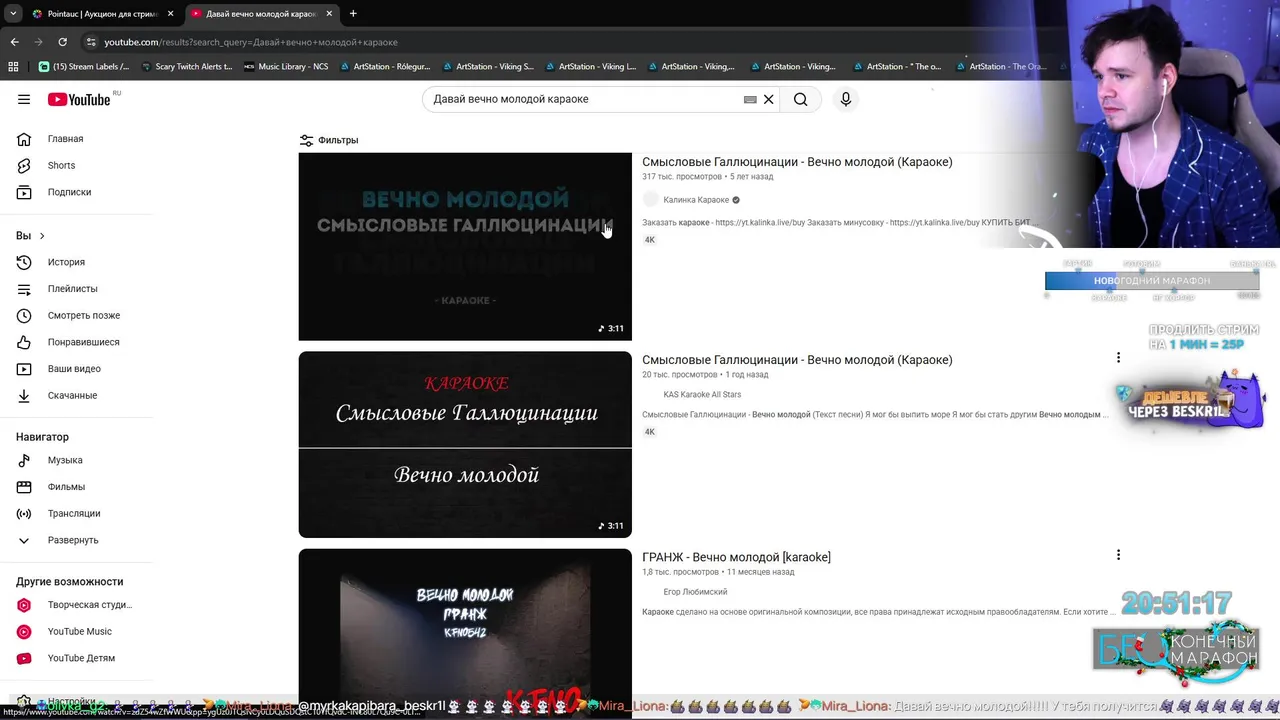Expand the Вы section chevron
This screenshot has width=1280, height=720.
[x=42, y=236]
